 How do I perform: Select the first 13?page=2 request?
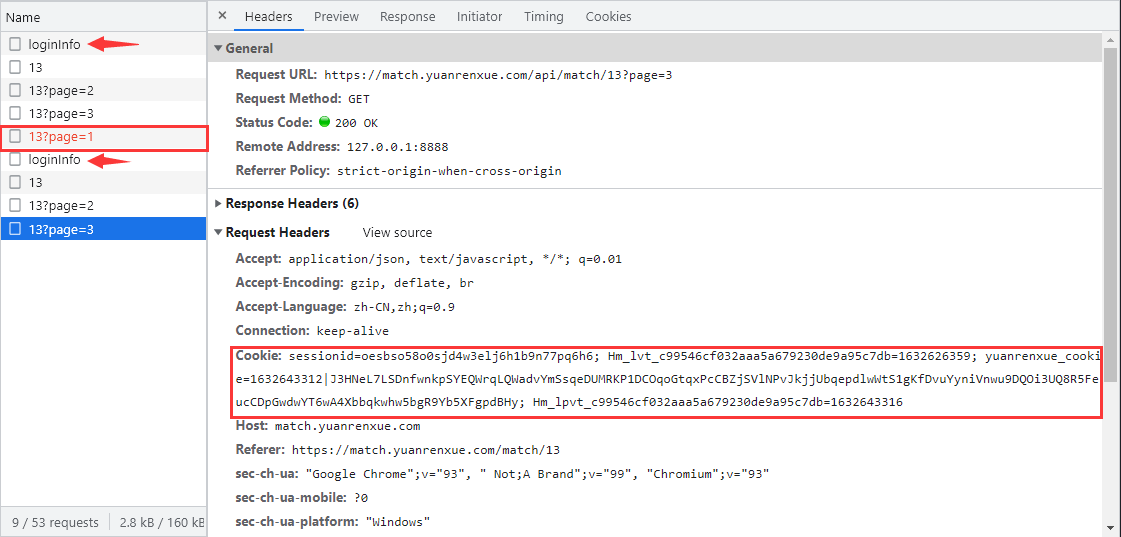(61, 90)
